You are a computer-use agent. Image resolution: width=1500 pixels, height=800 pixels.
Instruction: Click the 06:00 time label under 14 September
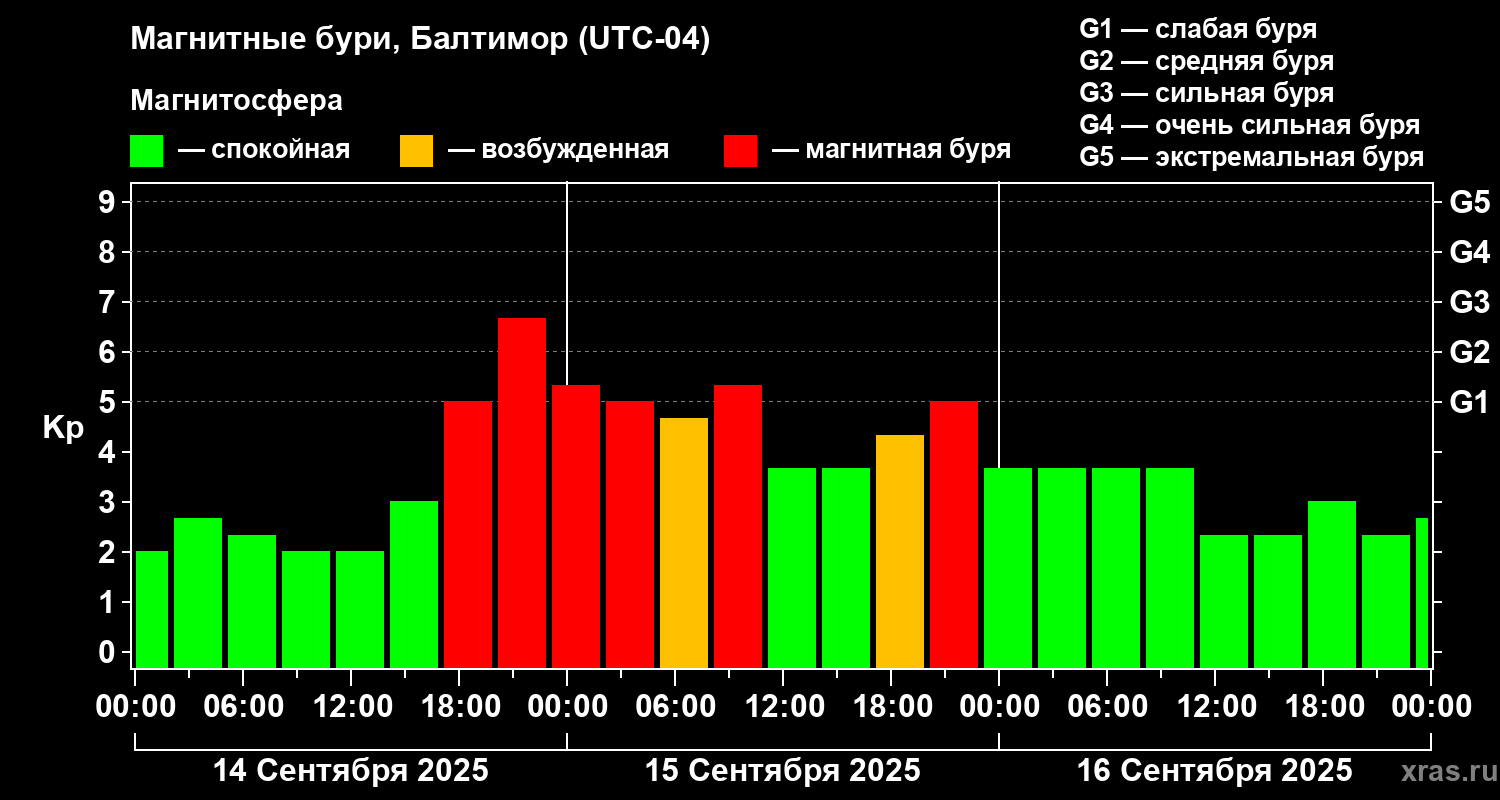(x=243, y=707)
